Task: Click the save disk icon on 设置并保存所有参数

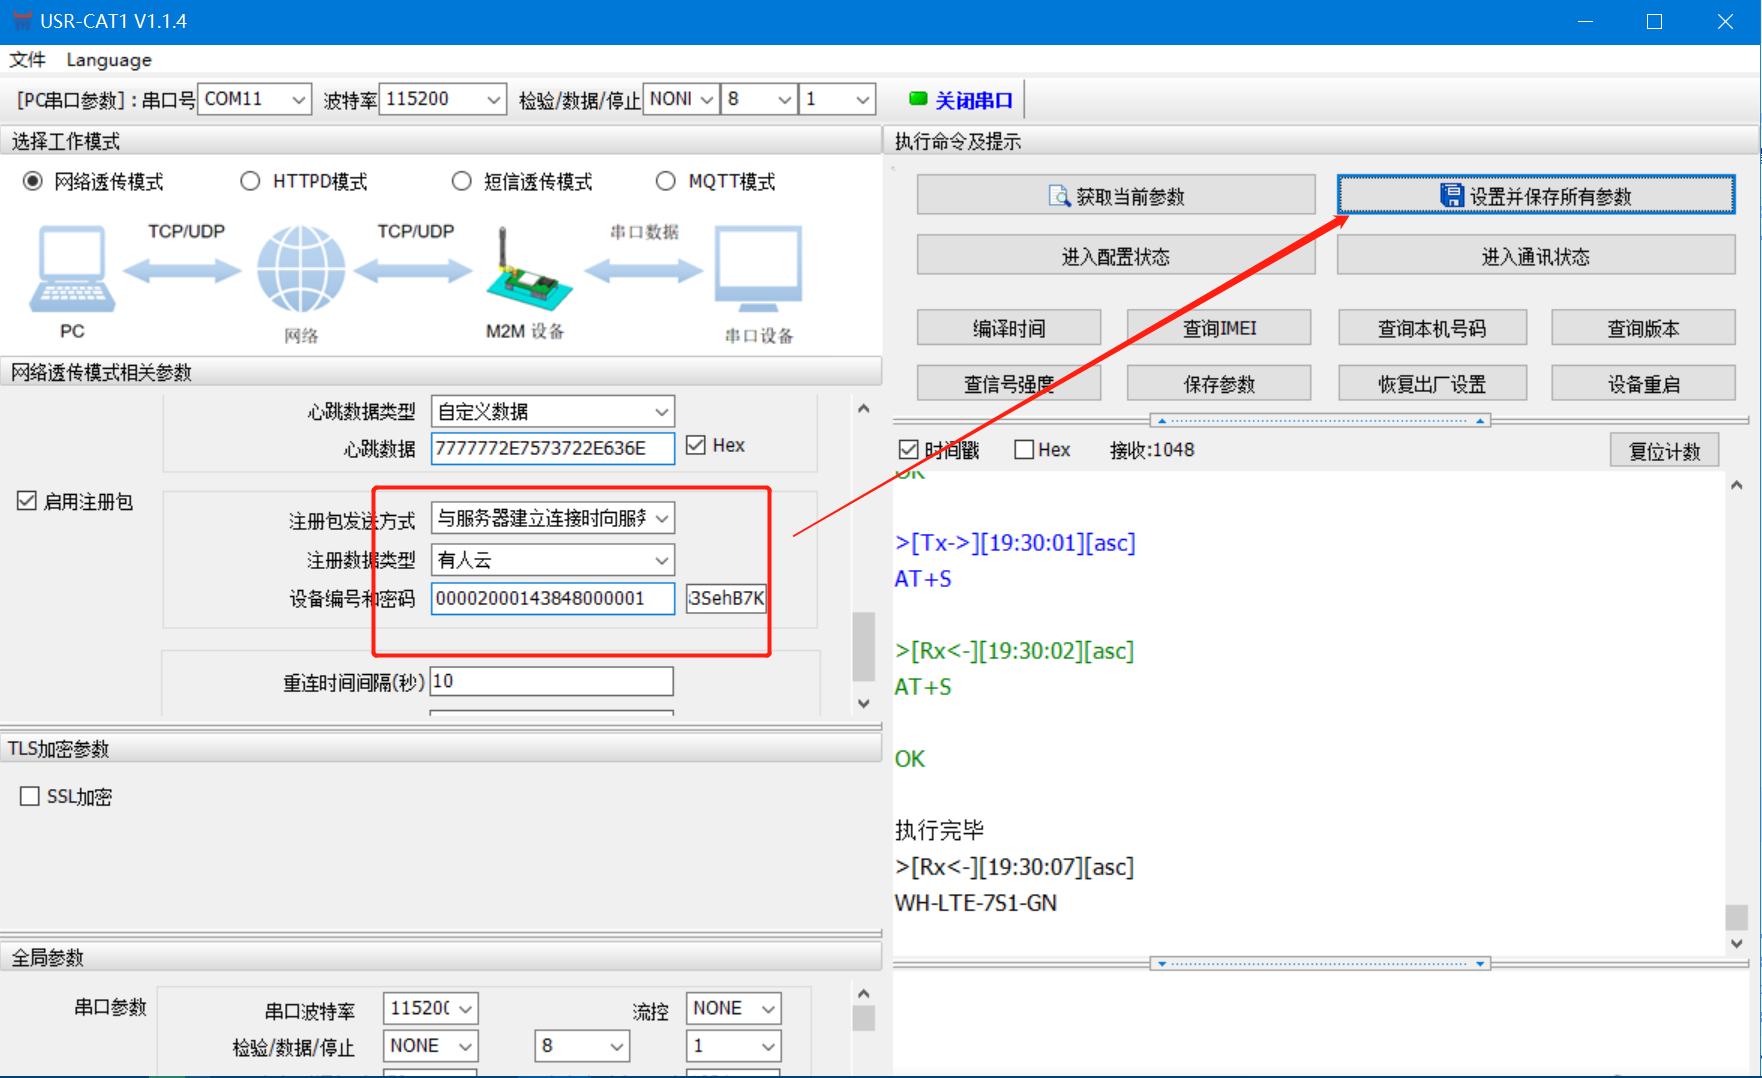Action: point(1451,196)
